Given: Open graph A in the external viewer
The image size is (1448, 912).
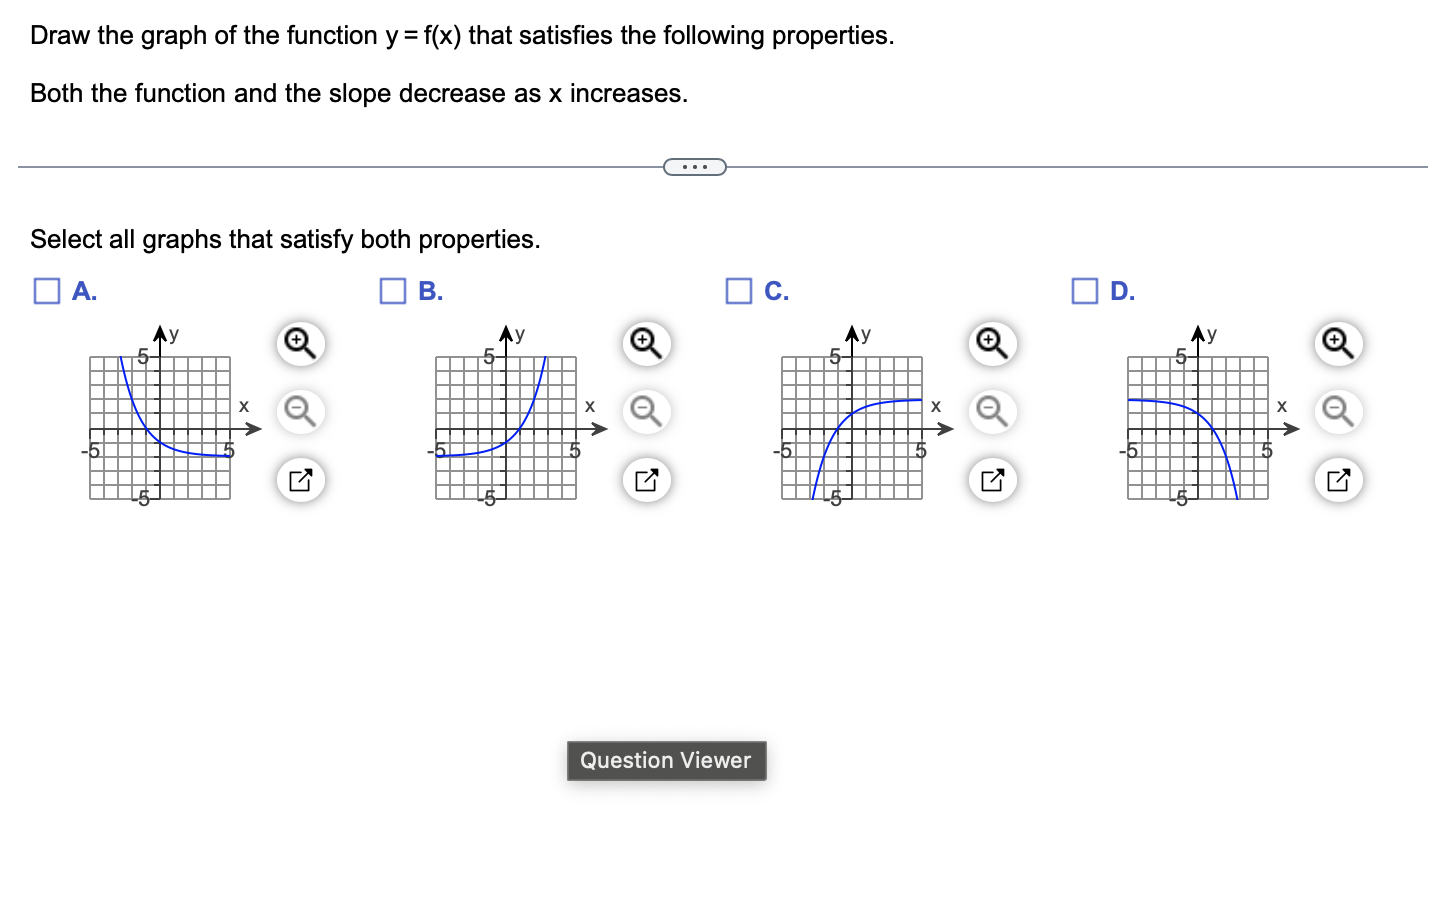Looking at the screenshot, I should (x=300, y=480).
